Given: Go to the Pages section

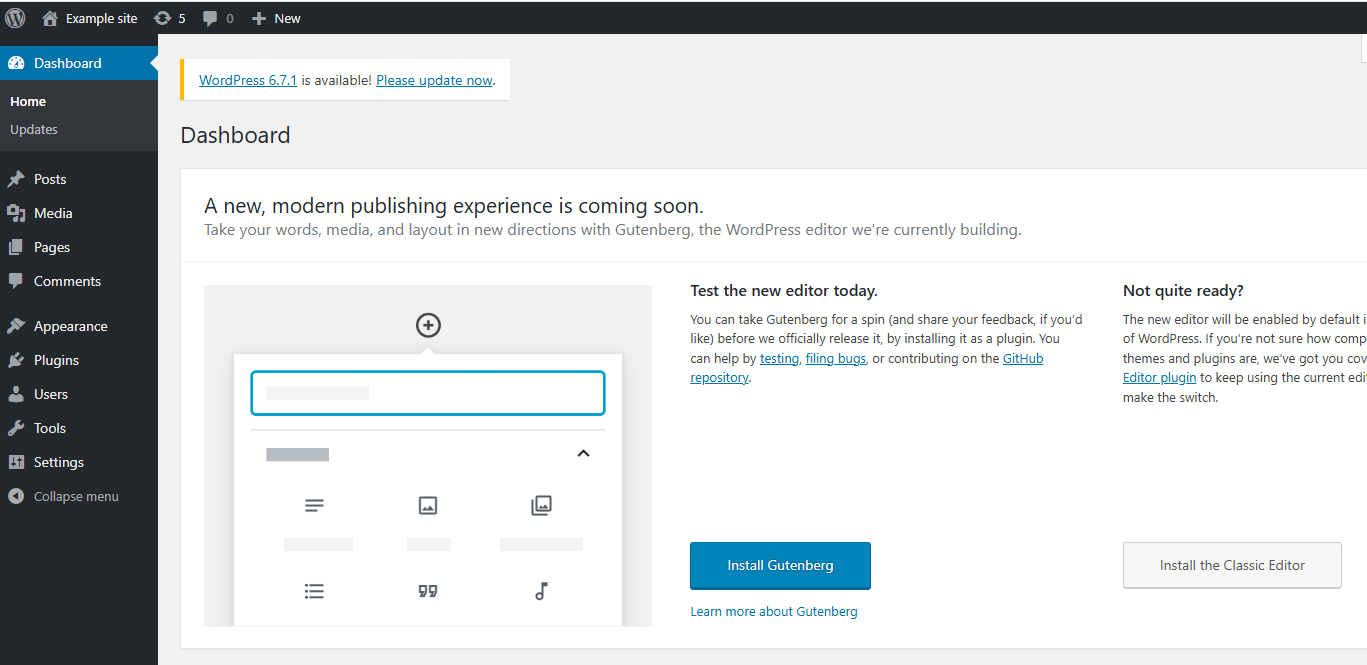Looking at the screenshot, I should [51, 247].
